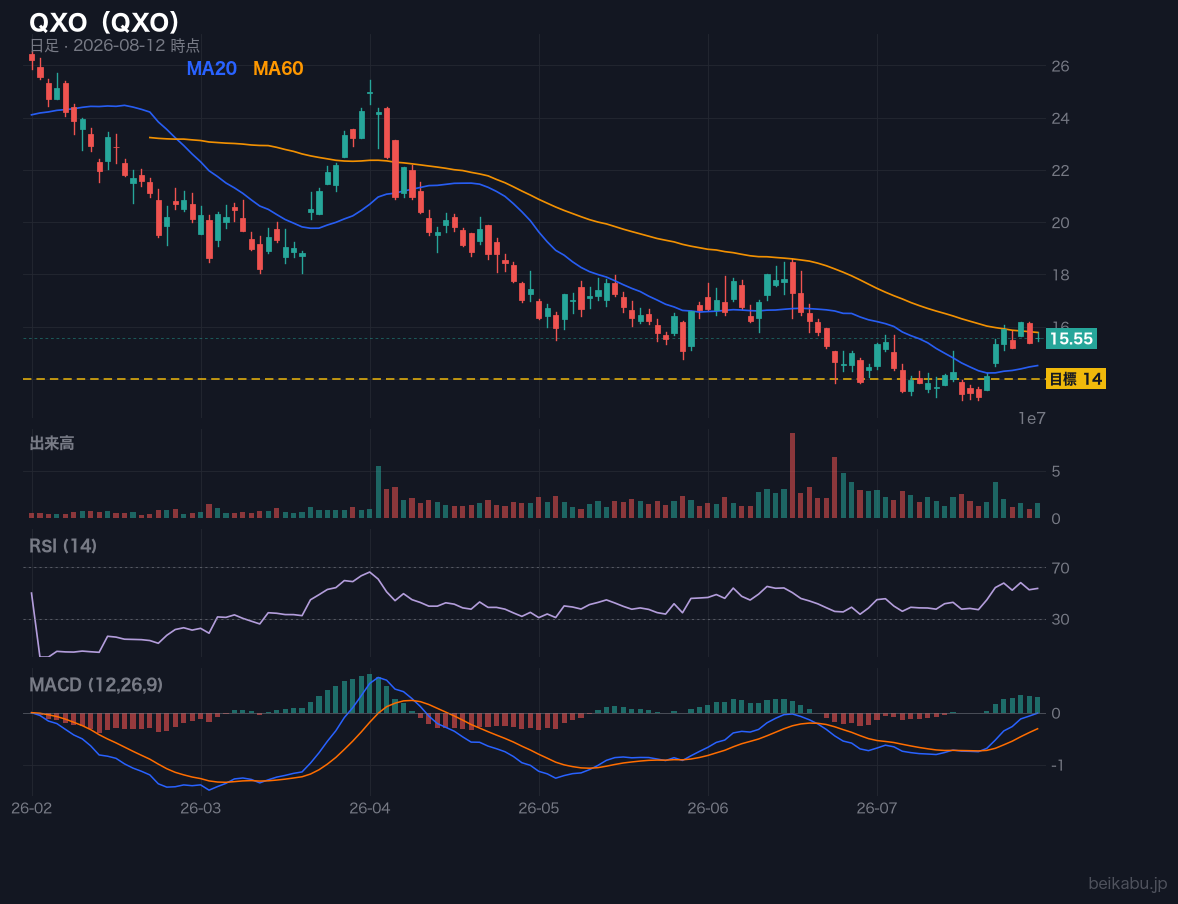This screenshot has height=904, width=1178.
Task: Click the RSI axis label 70
Action: click(1060, 568)
